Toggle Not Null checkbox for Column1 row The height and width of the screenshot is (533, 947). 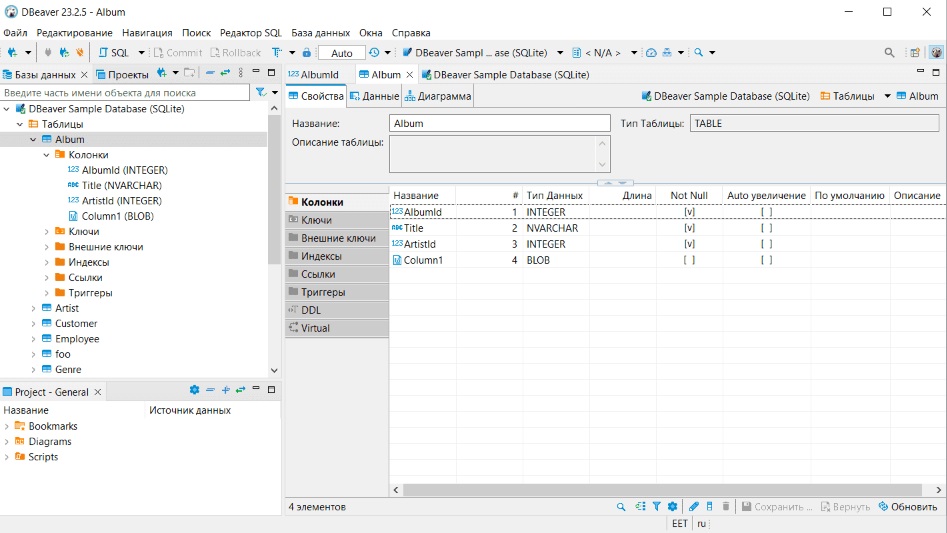click(689, 260)
